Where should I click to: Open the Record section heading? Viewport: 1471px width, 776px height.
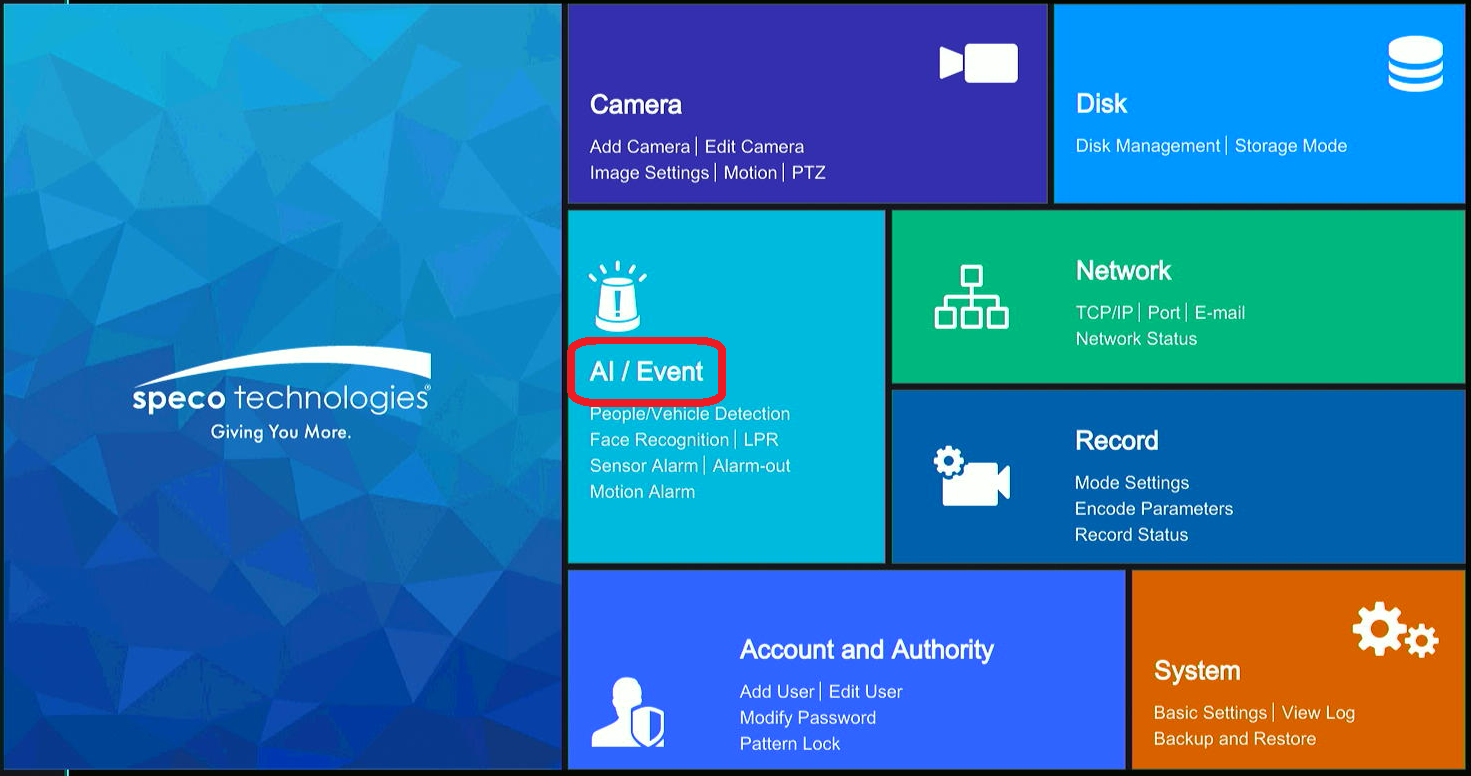[x=1117, y=440]
